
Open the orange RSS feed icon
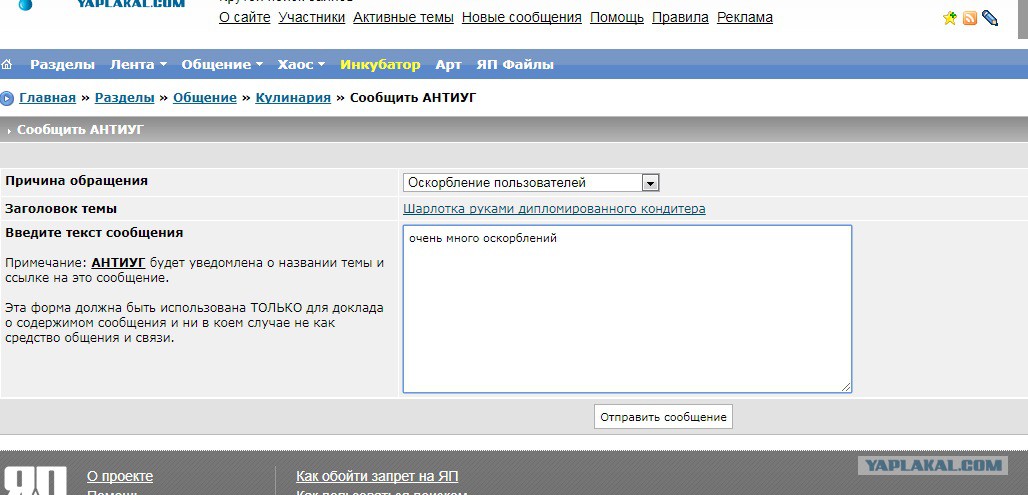[970, 18]
